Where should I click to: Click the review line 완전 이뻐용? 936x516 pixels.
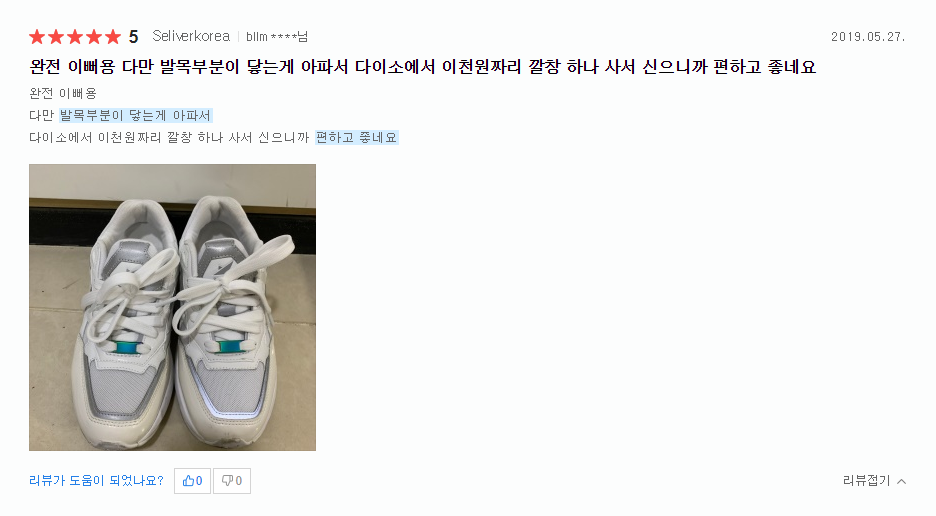(x=63, y=94)
